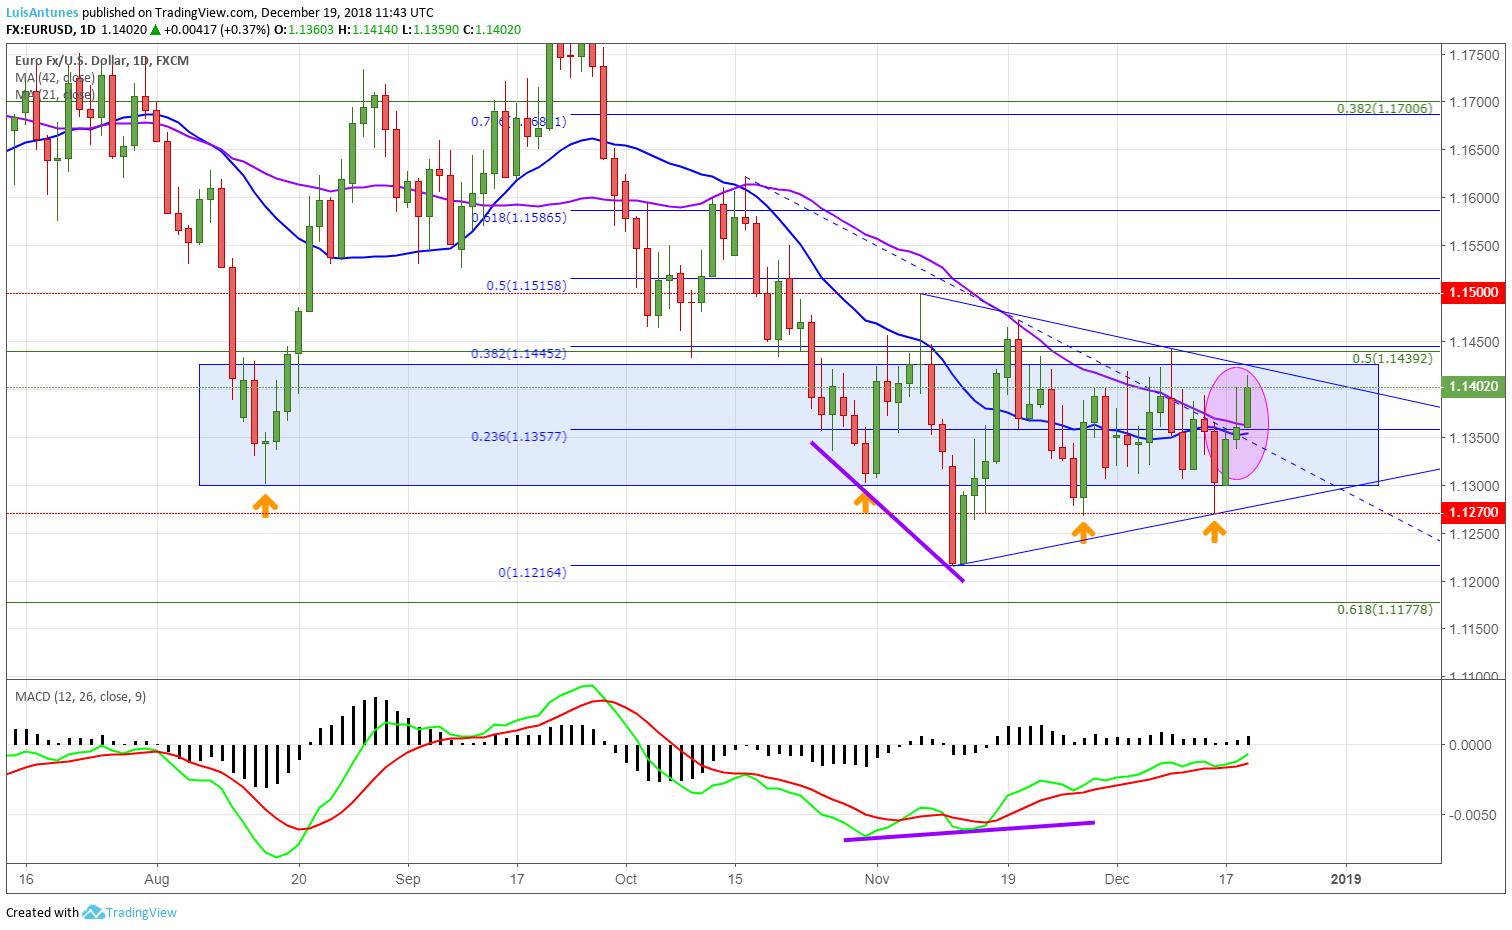Open the MACD (12, 26, close, 9) label
Viewport: 1512px width, 930px height.
click(x=80, y=696)
